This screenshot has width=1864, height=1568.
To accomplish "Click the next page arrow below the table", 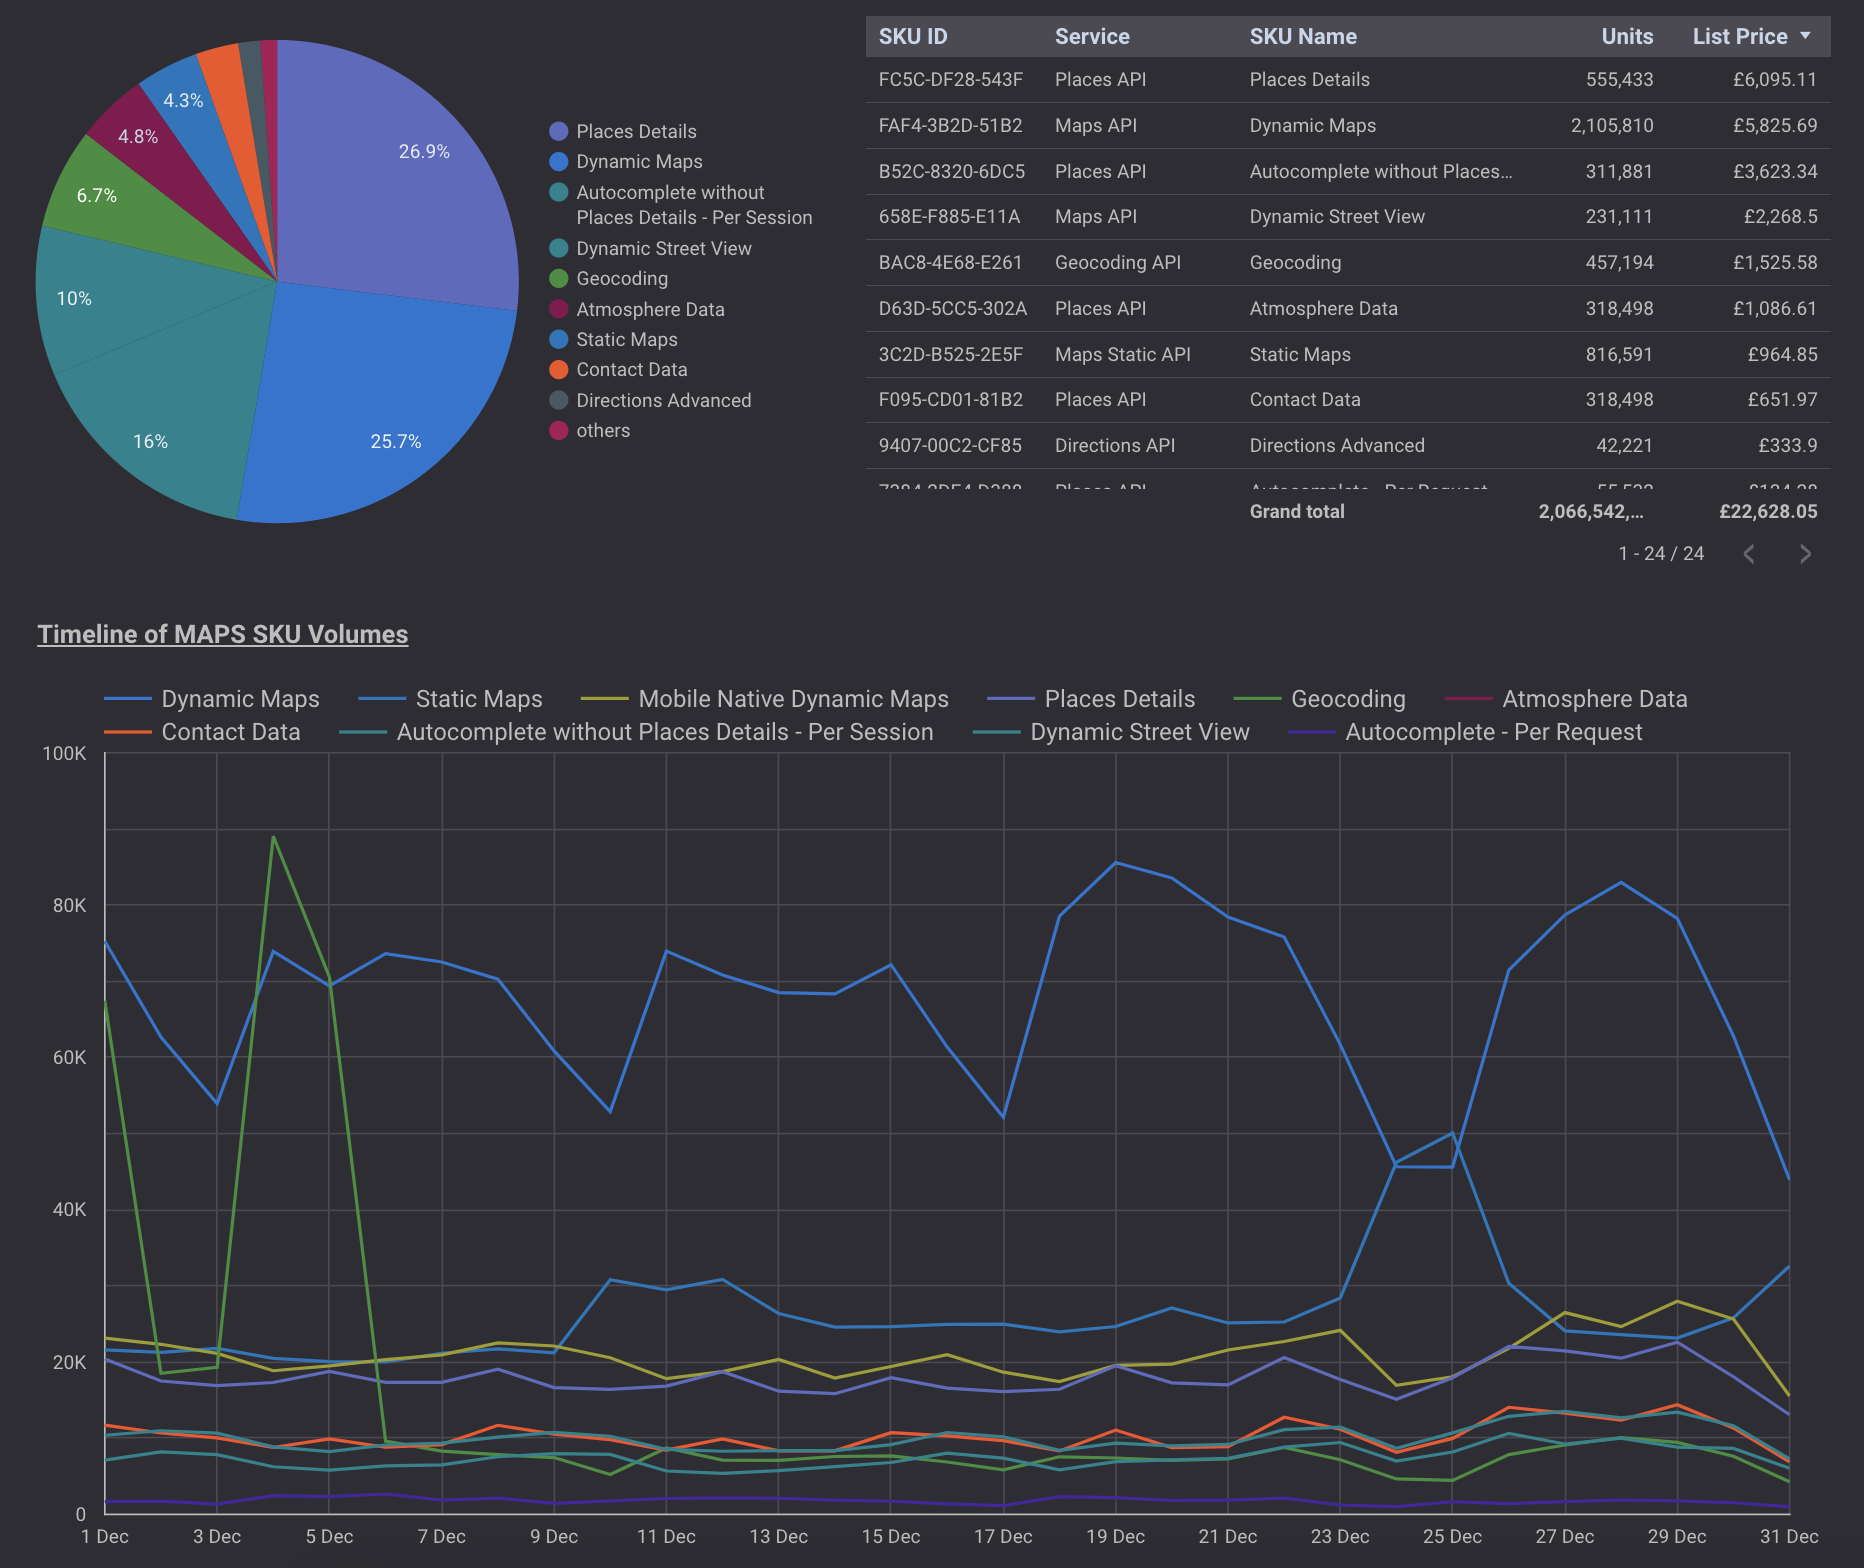I will tap(1804, 553).
